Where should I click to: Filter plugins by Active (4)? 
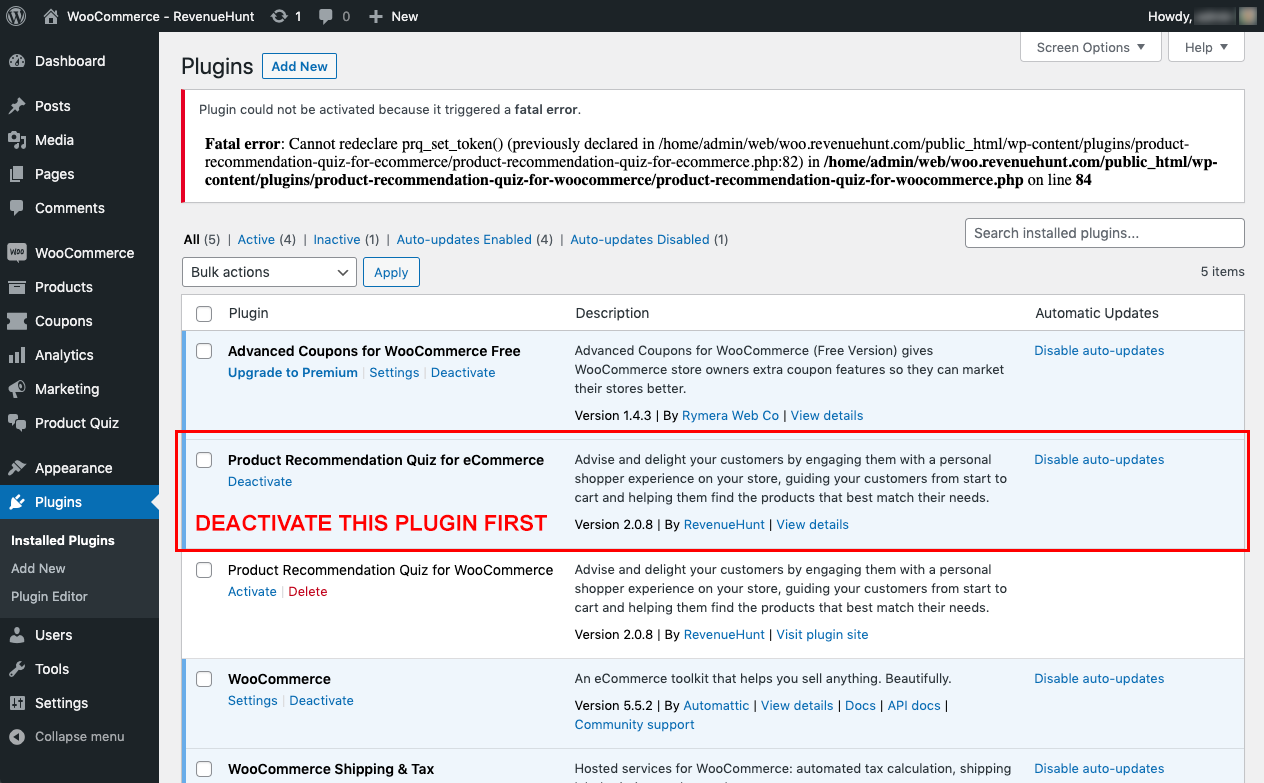(267, 240)
